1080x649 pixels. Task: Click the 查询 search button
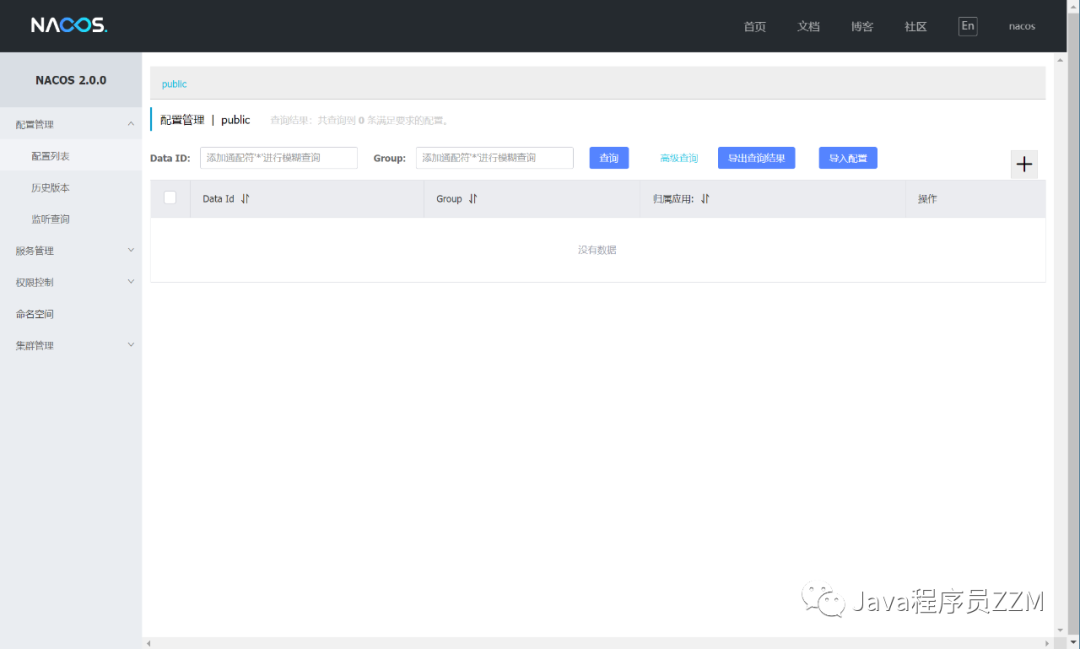coord(609,158)
